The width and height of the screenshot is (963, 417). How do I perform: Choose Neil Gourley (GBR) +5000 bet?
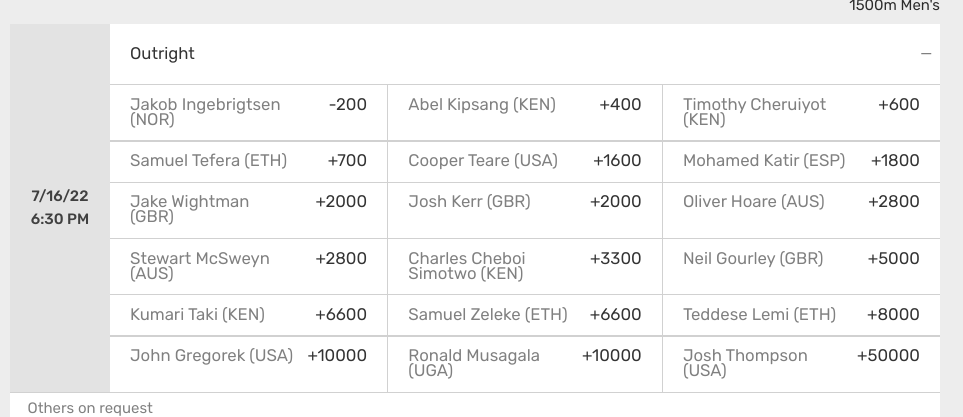pos(801,267)
